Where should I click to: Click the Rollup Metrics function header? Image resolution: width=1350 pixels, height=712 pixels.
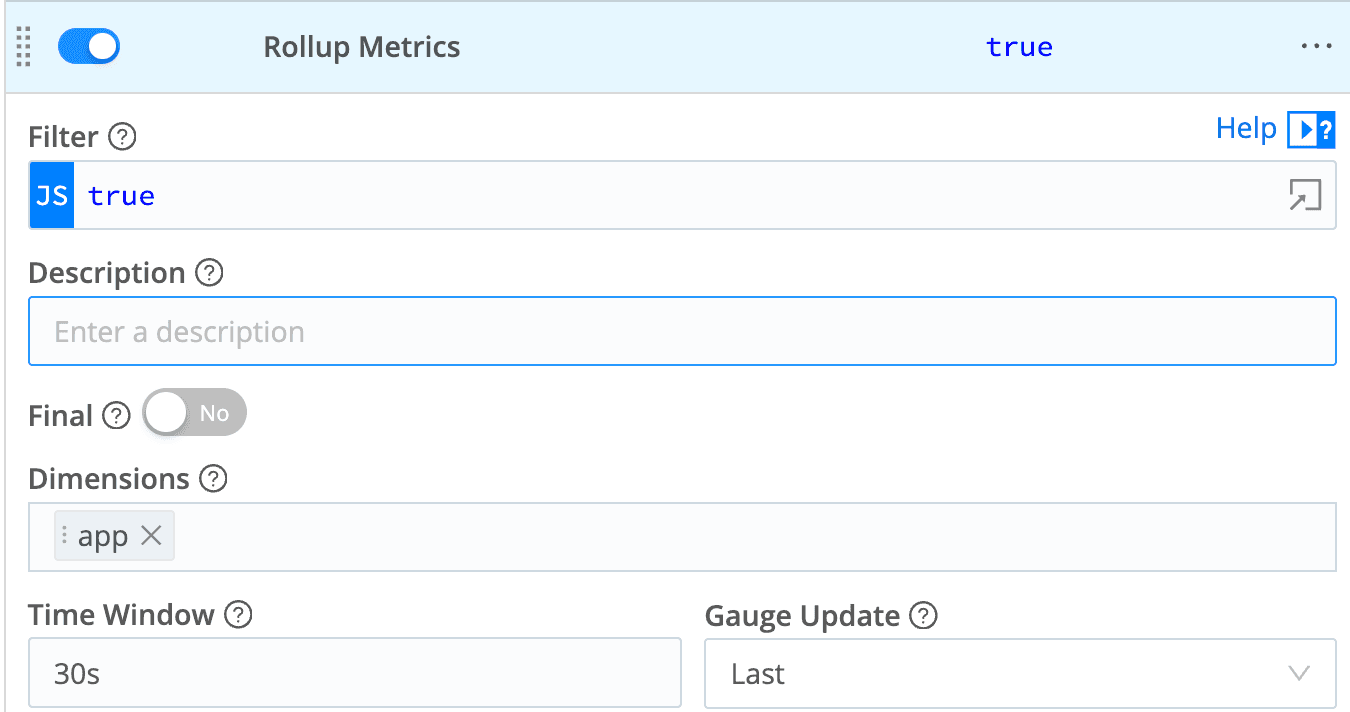point(362,47)
